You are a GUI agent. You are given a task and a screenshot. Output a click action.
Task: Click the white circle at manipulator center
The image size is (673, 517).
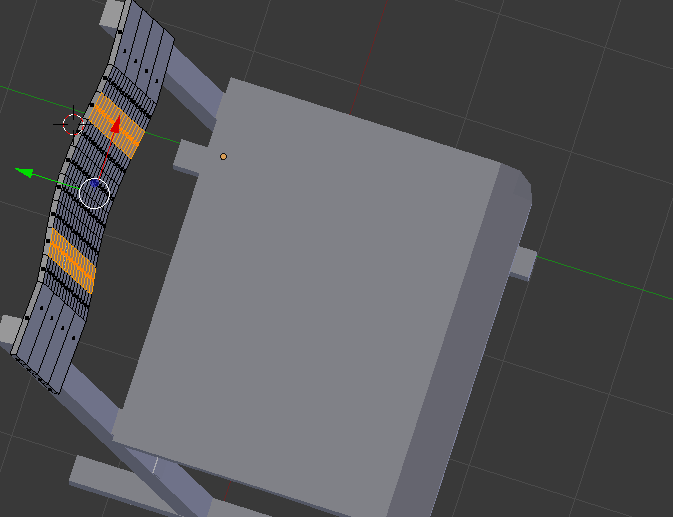click(x=94, y=194)
